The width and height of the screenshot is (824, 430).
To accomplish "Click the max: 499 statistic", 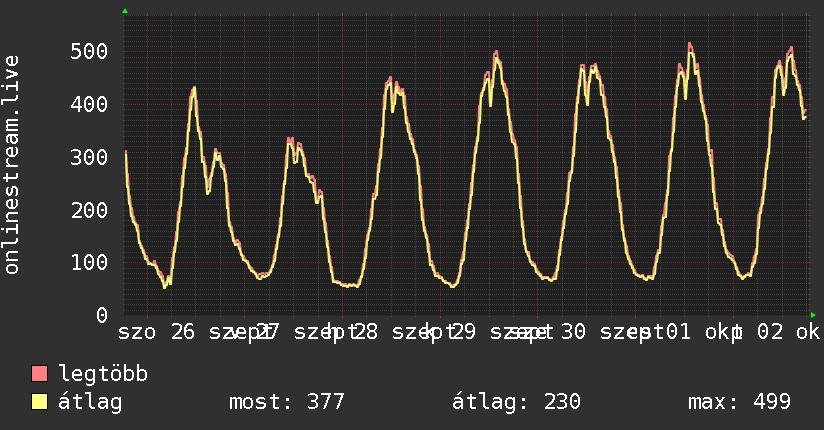I will (739, 402).
